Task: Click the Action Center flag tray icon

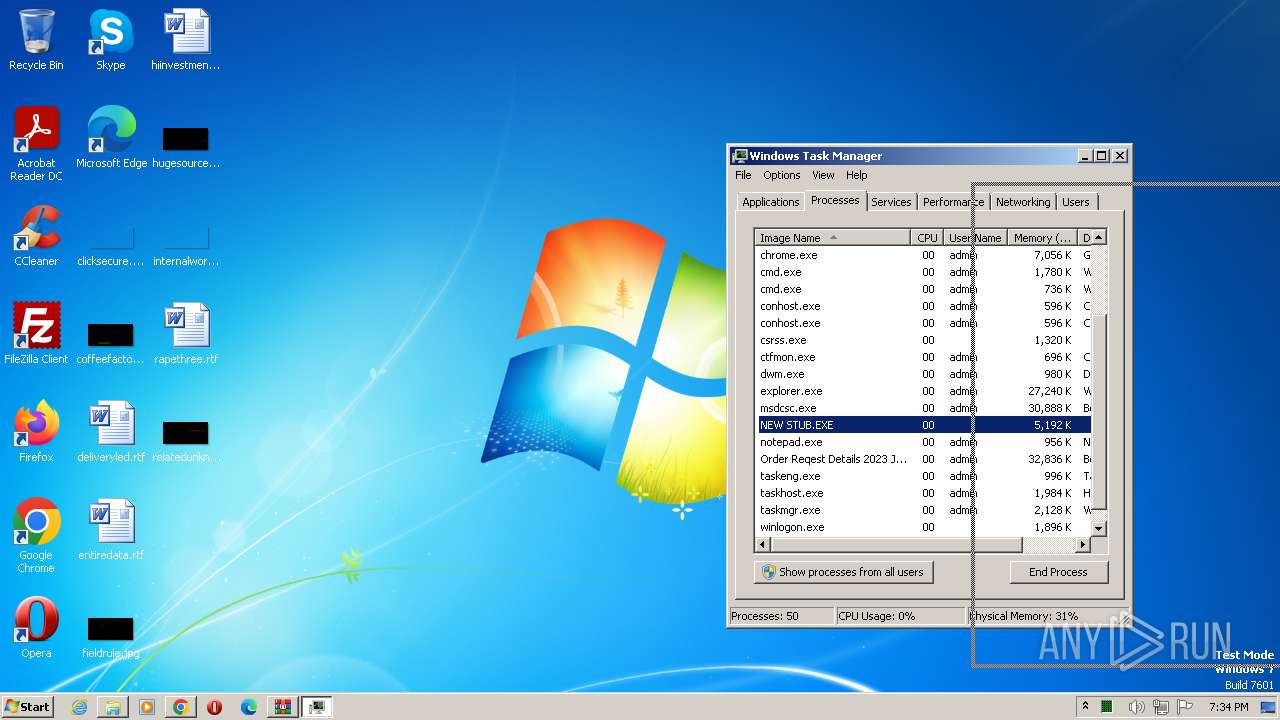Action: point(1184,707)
